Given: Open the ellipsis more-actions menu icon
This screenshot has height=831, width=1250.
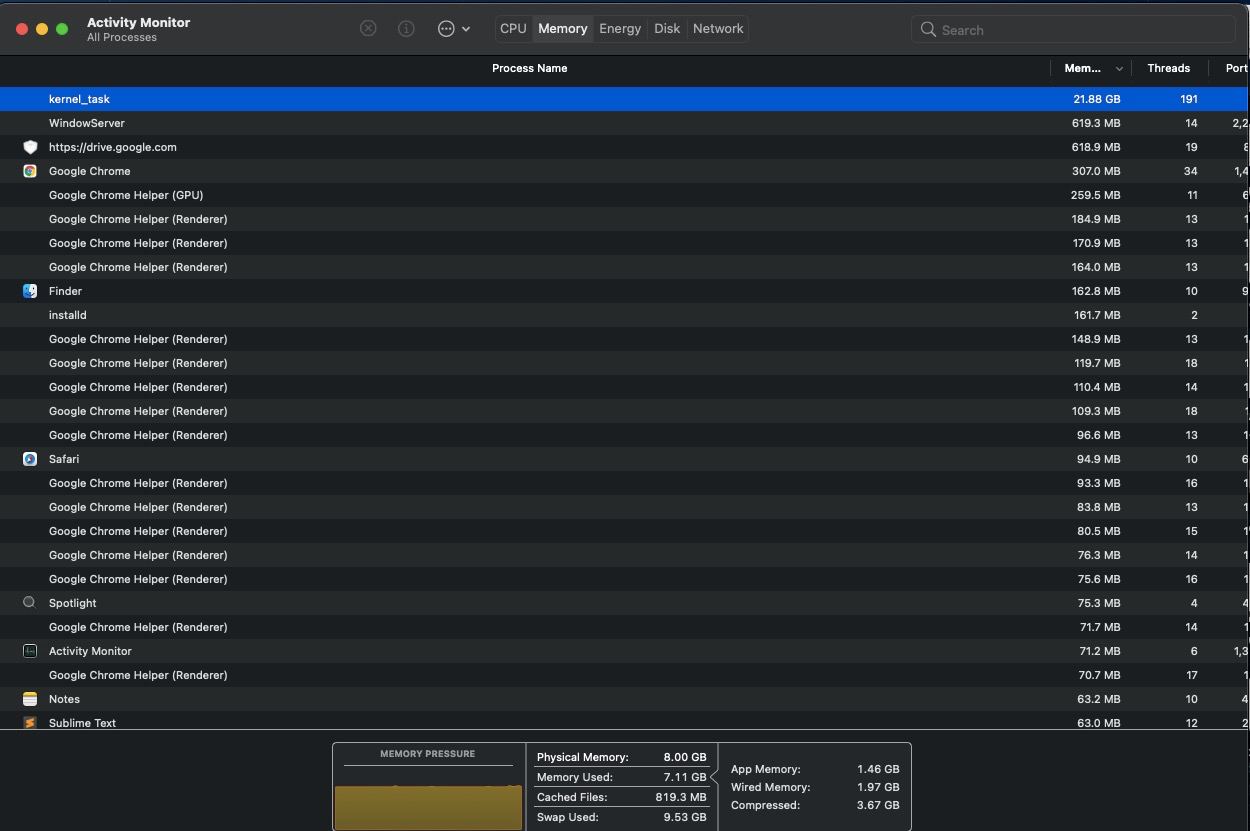Looking at the screenshot, I should click(x=446, y=29).
